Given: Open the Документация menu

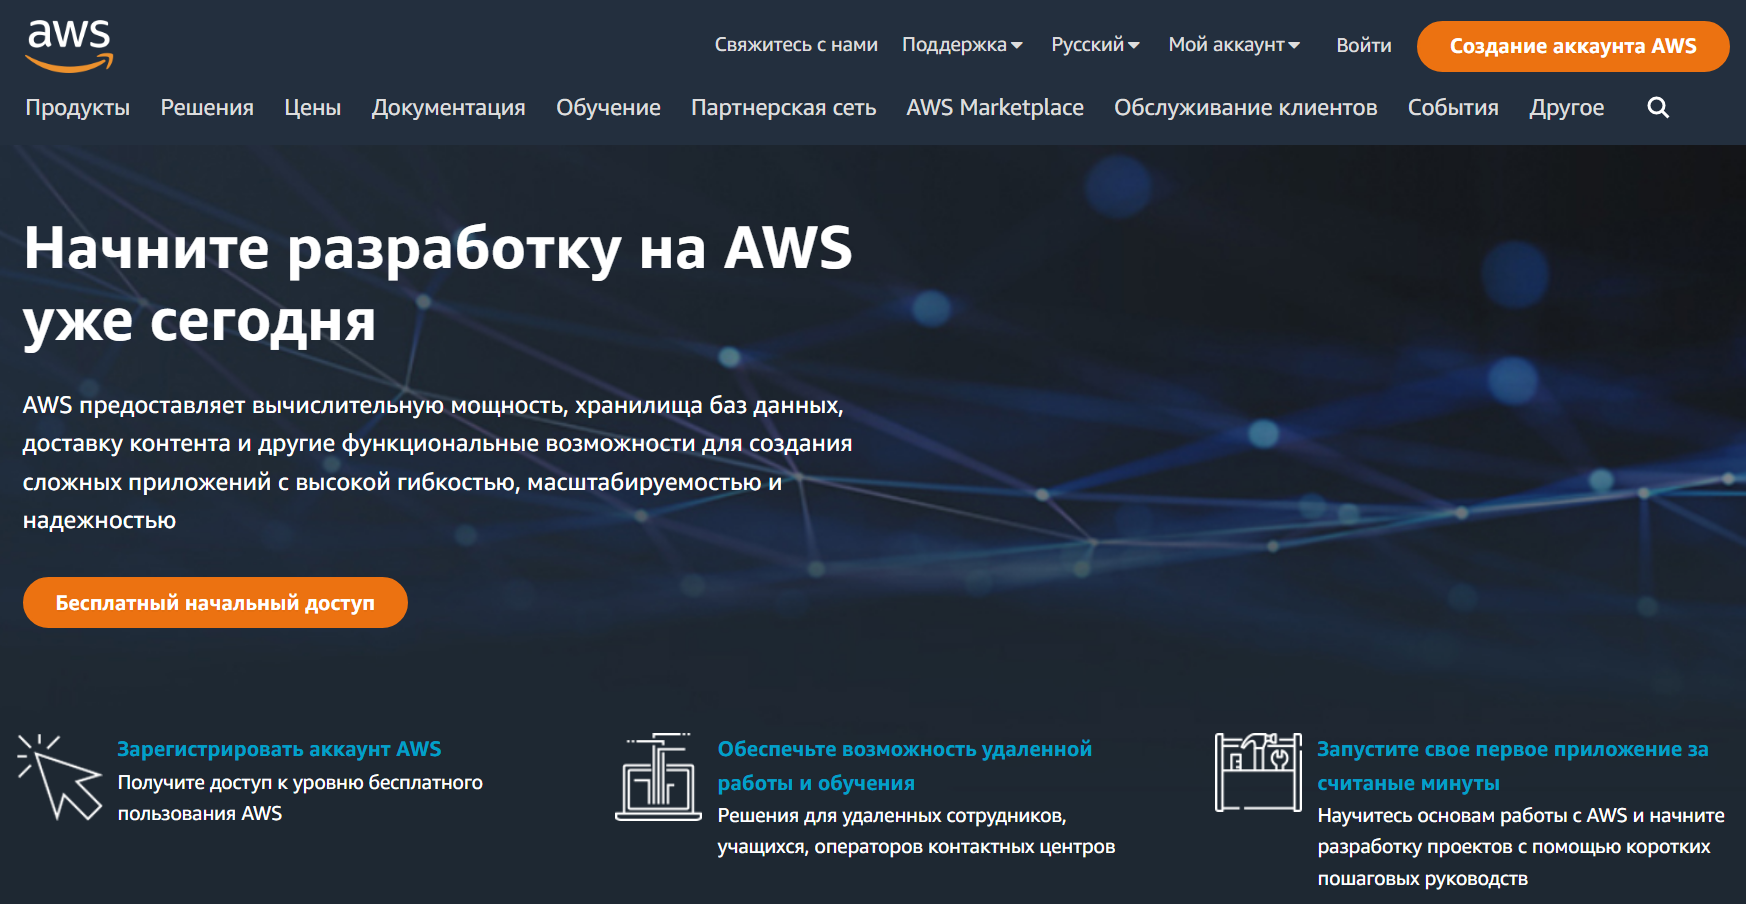Looking at the screenshot, I should [449, 107].
